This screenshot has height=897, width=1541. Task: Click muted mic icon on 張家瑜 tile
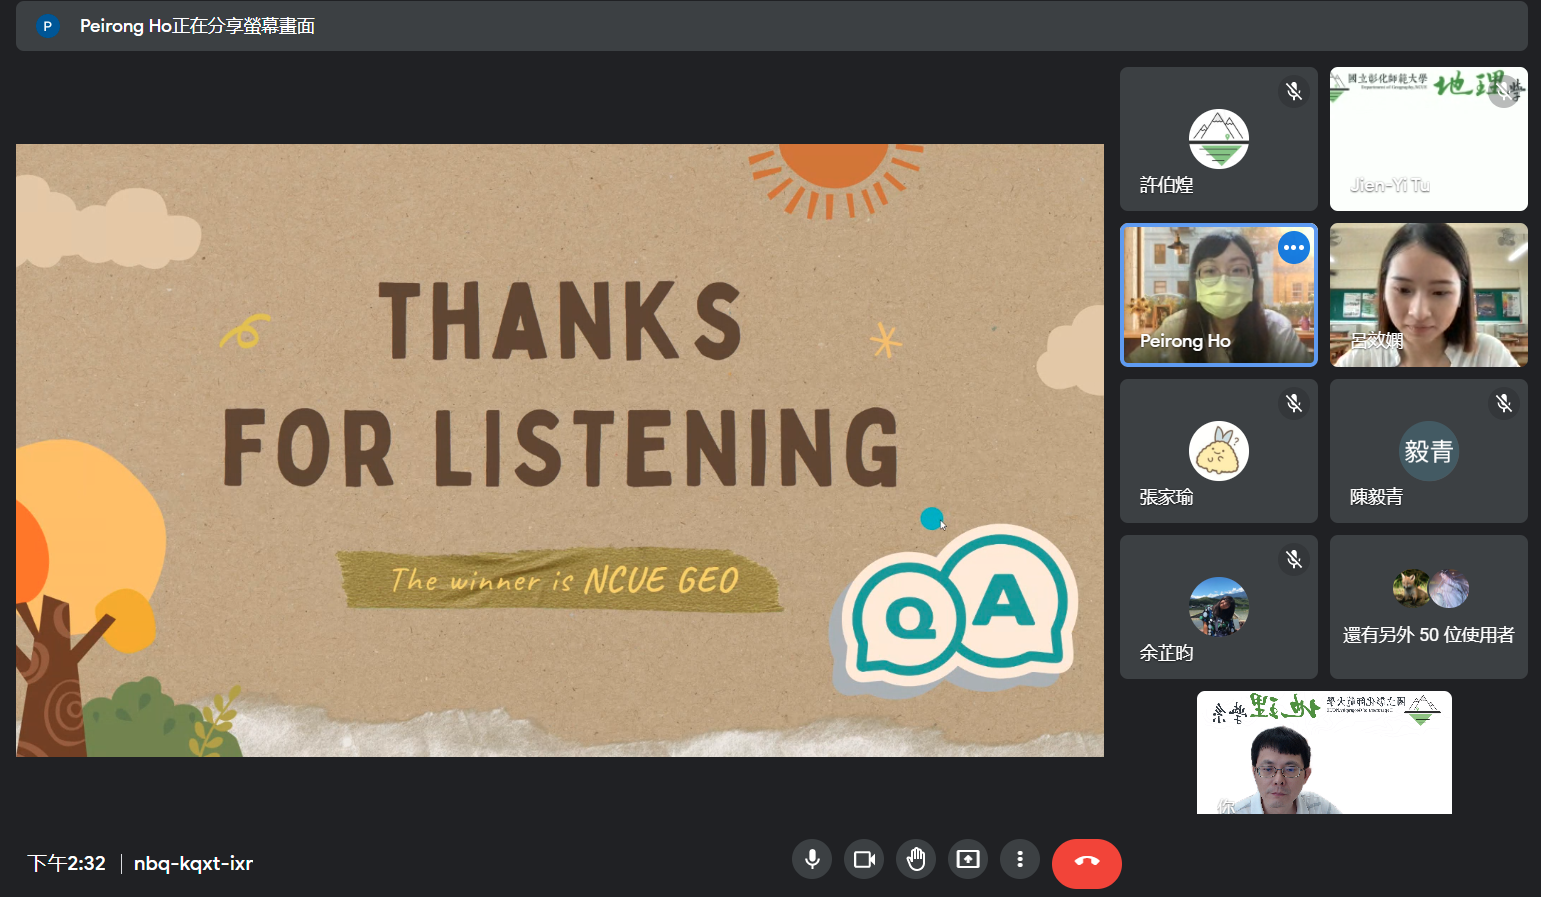pyautogui.click(x=1293, y=404)
